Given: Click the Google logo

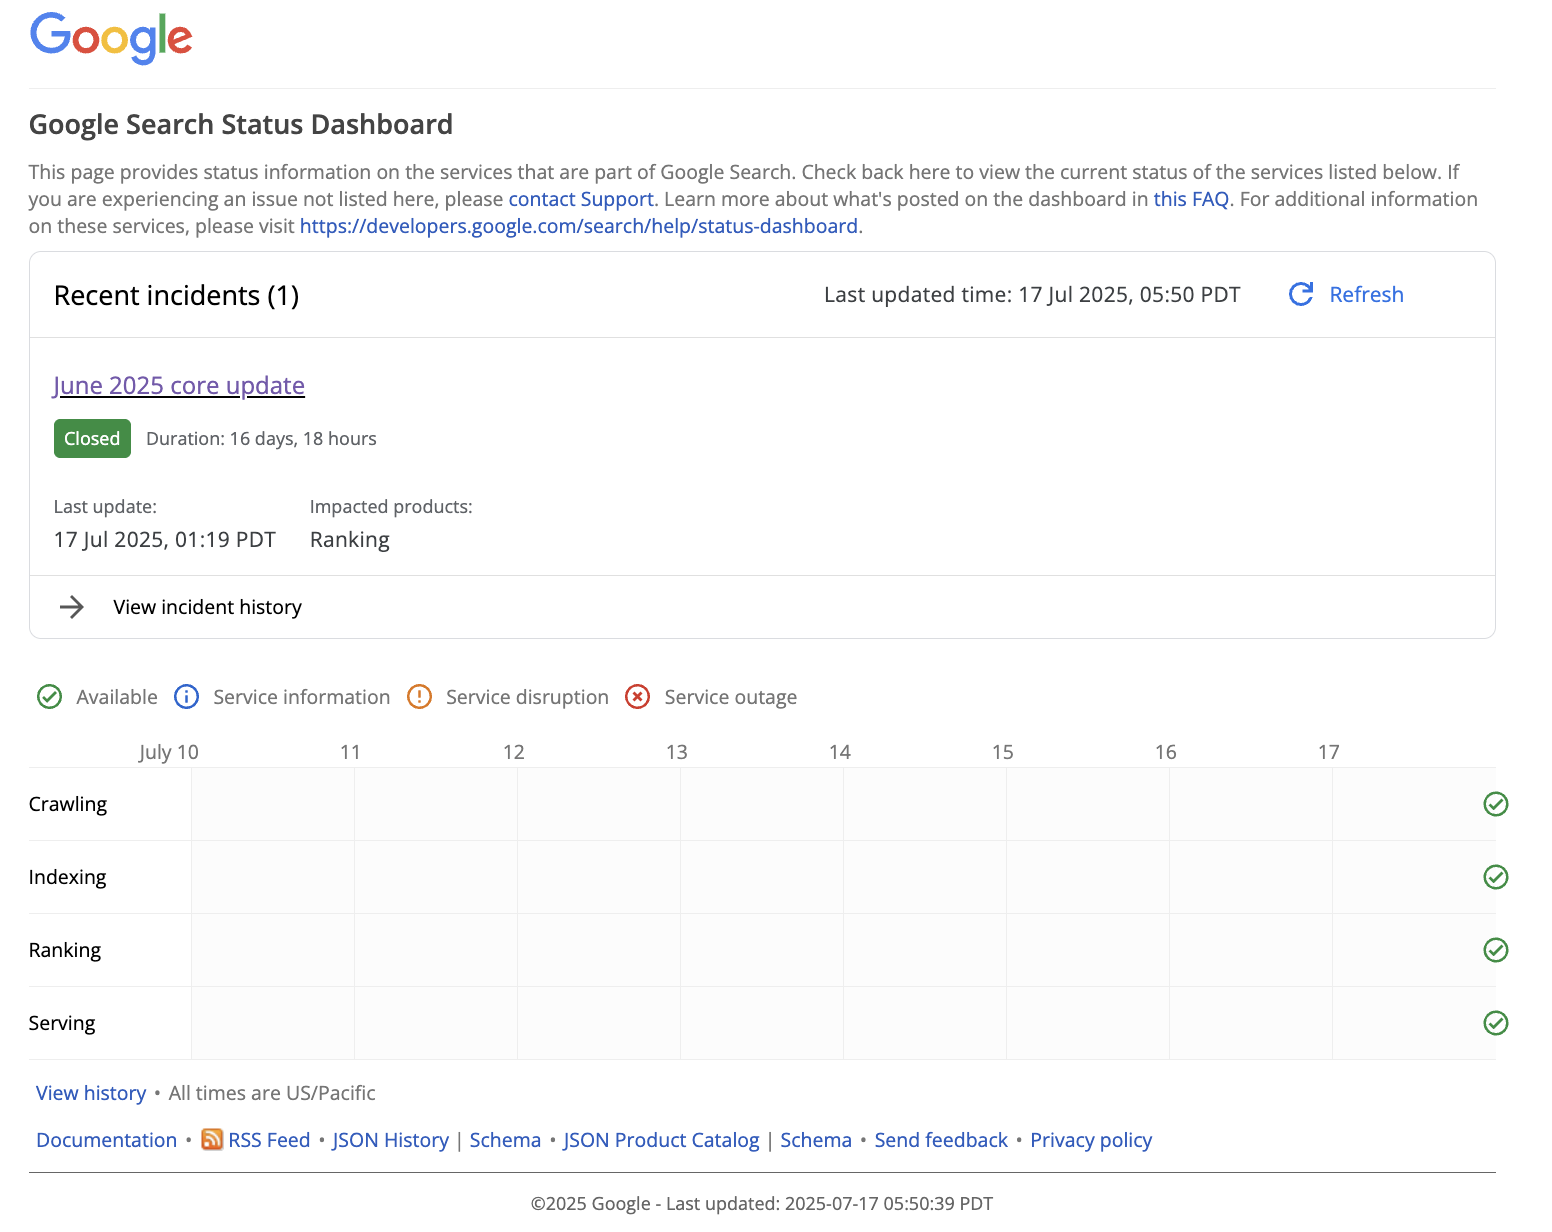Looking at the screenshot, I should pos(110,38).
